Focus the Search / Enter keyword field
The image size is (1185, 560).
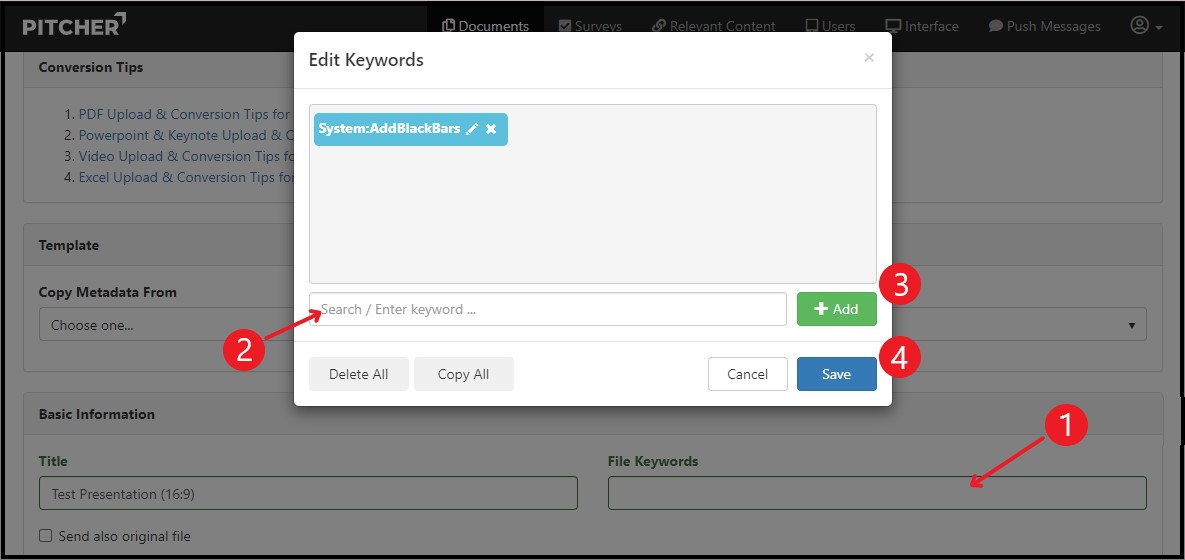547,309
